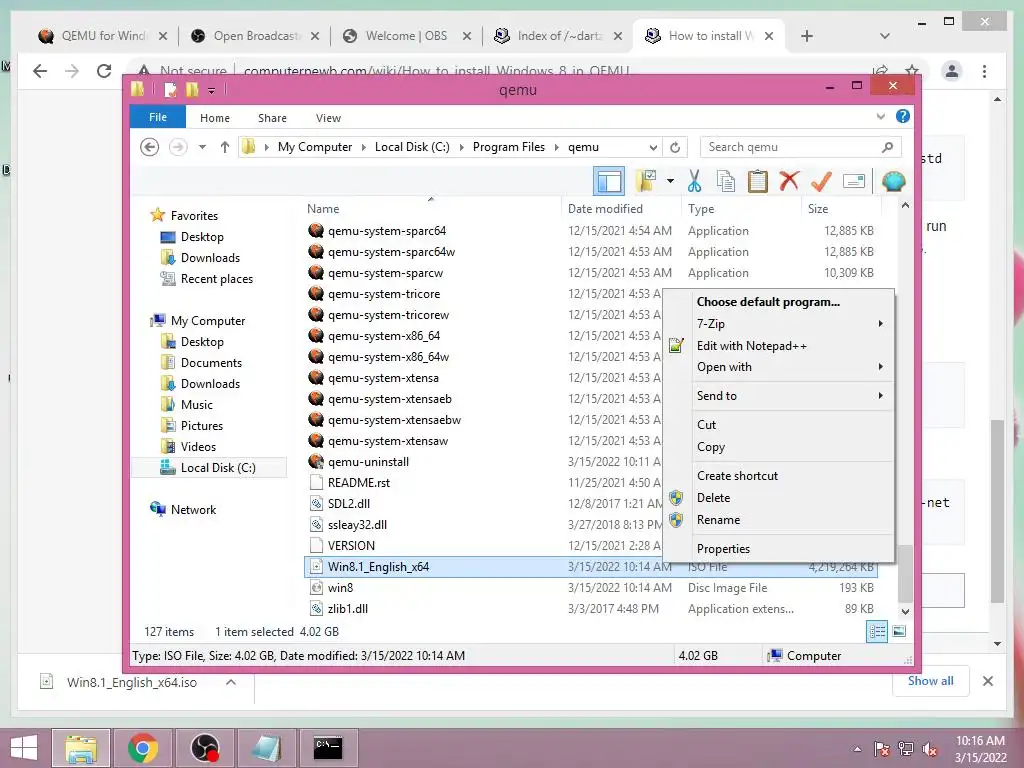Show hidden tray icons arrow
The image size is (1024, 768).
(x=857, y=749)
